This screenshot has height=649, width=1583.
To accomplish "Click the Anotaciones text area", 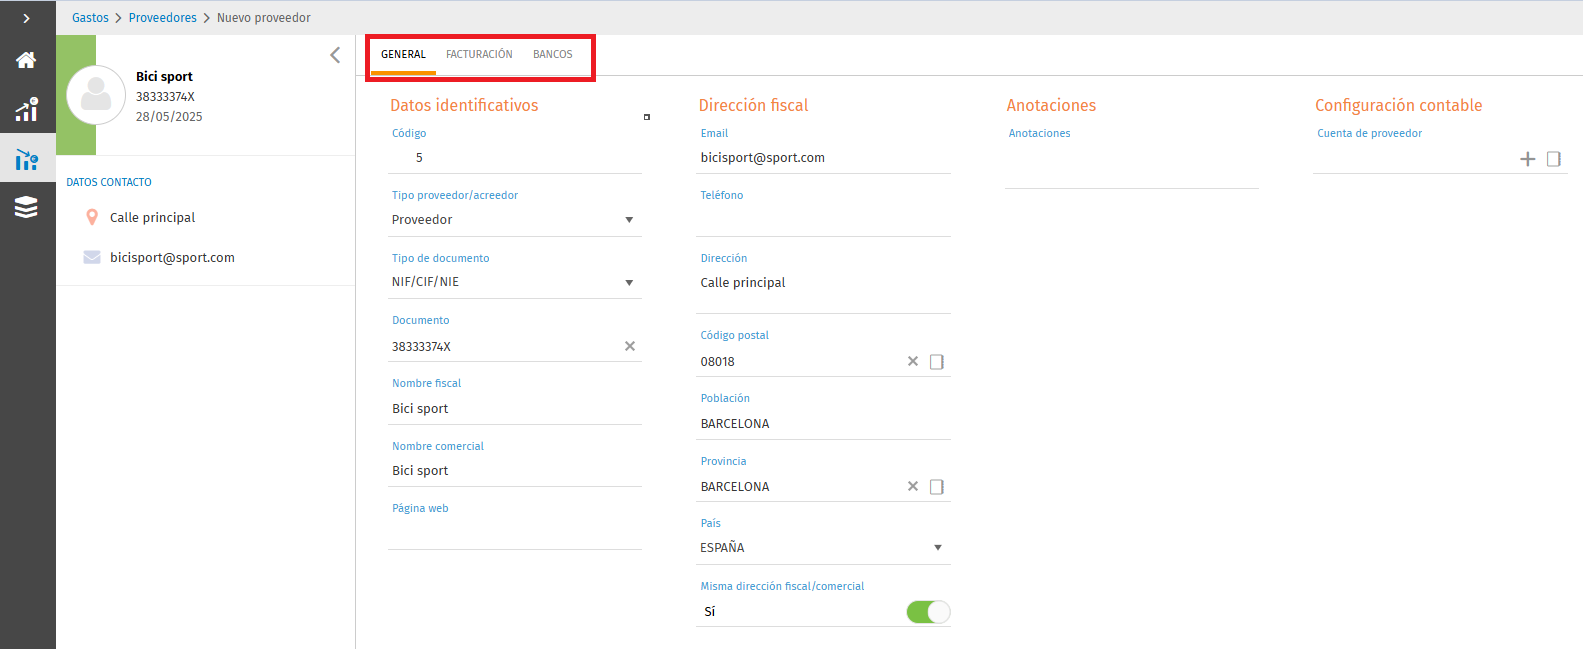I will (1132, 166).
